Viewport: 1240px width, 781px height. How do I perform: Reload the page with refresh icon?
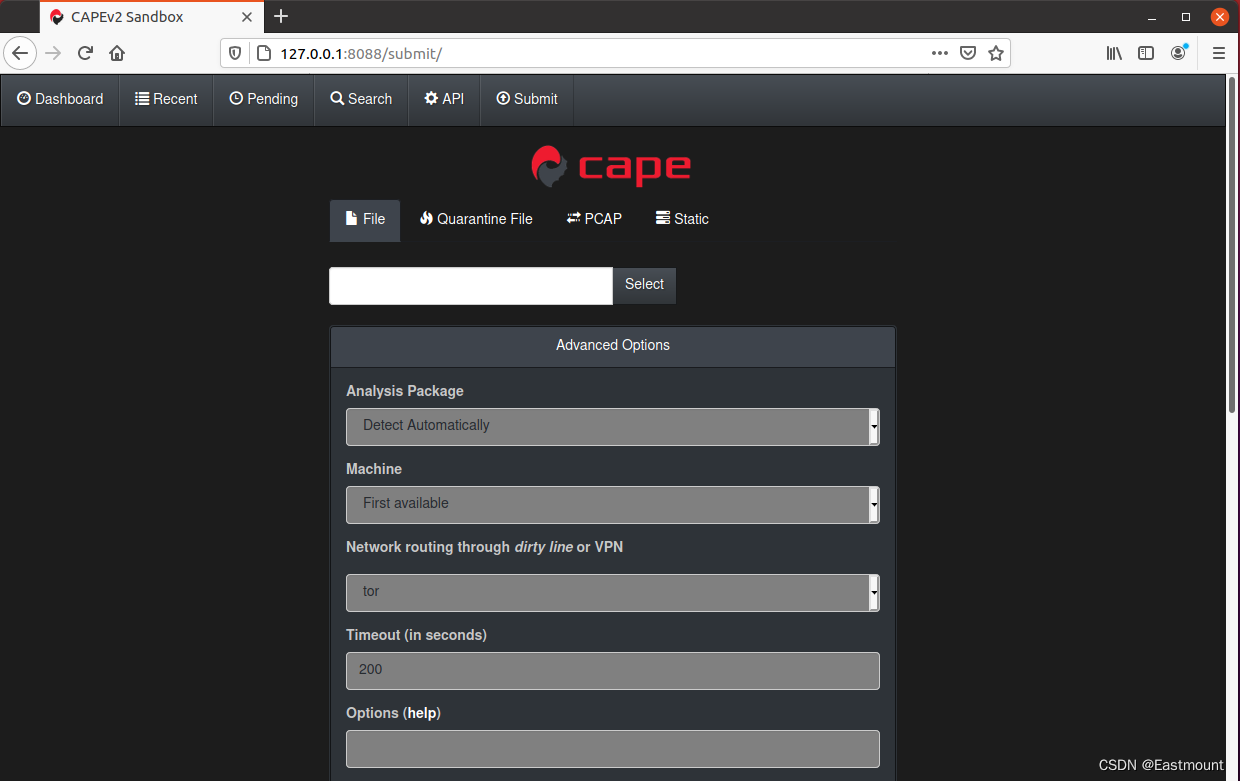[x=85, y=53]
